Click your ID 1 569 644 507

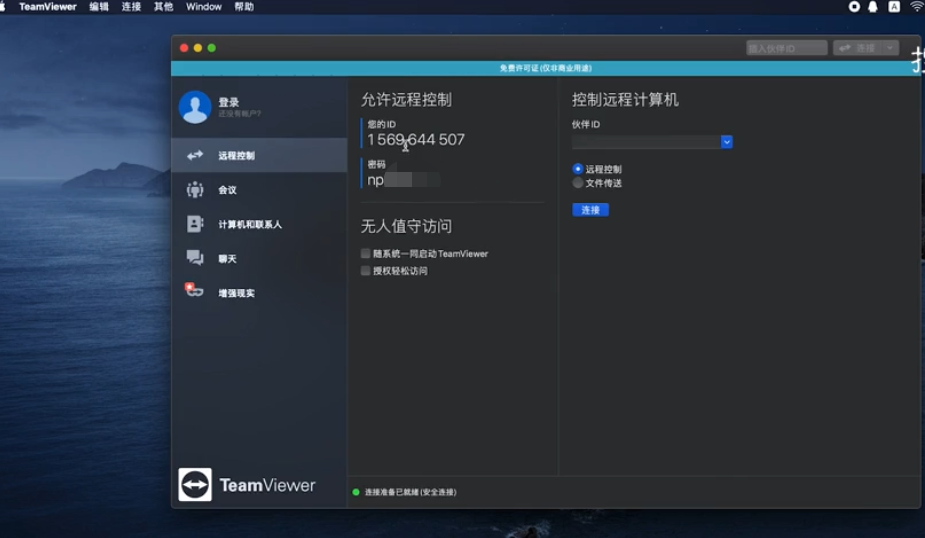[416, 140]
